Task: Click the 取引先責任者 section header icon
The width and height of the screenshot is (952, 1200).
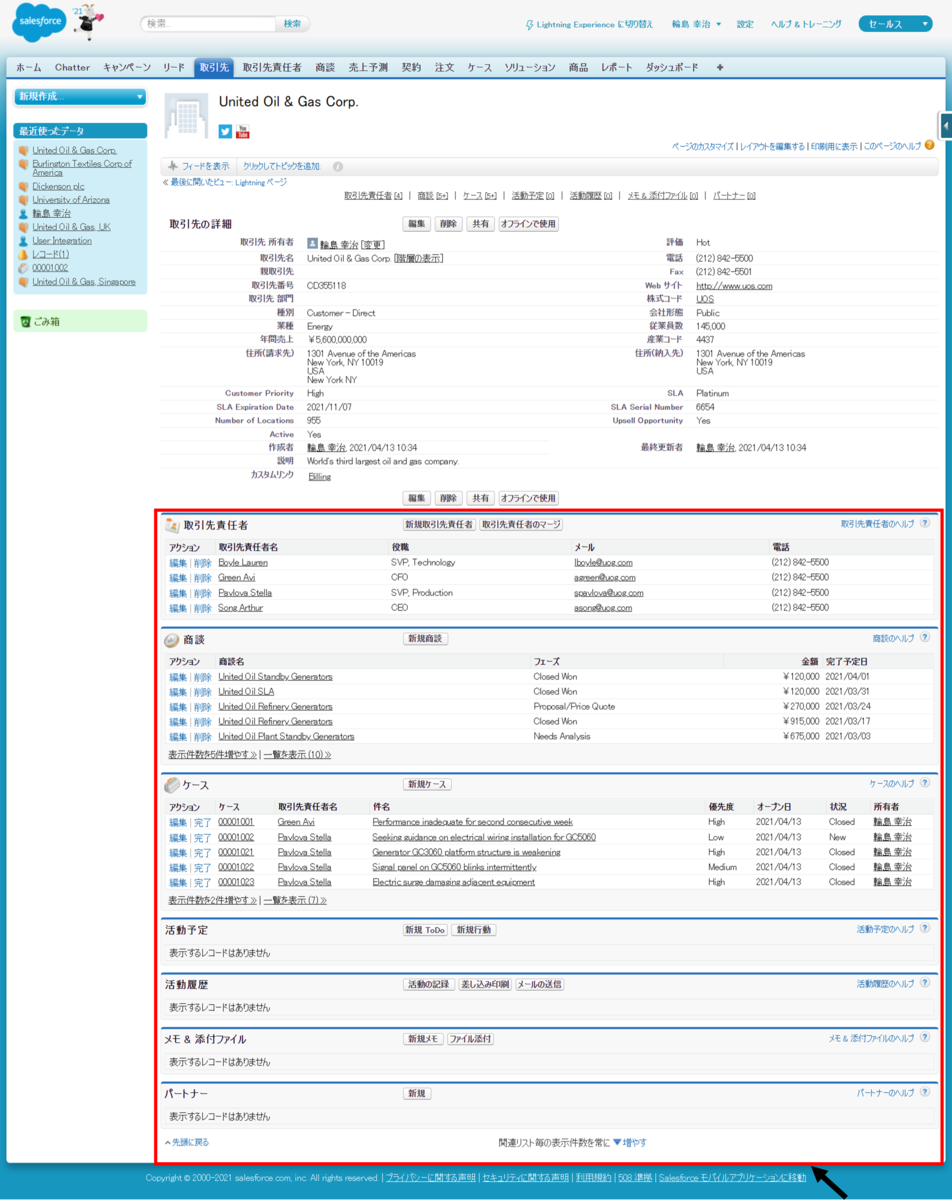Action: pyautogui.click(x=172, y=524)
